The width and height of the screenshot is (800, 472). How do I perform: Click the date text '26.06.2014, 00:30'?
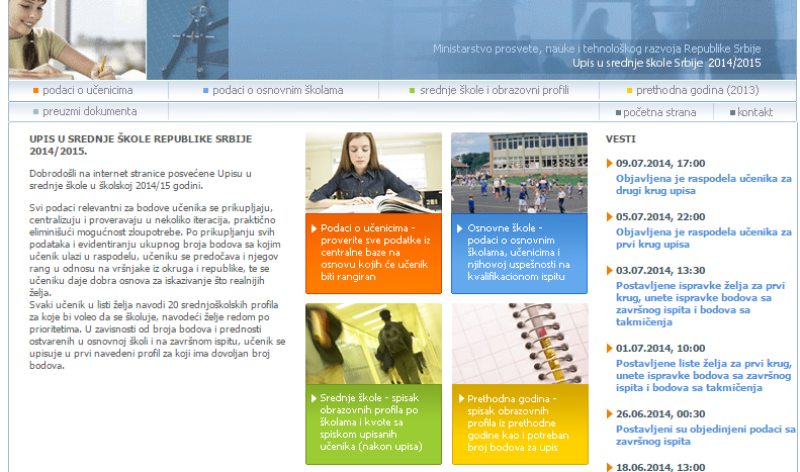click(660, 414)
